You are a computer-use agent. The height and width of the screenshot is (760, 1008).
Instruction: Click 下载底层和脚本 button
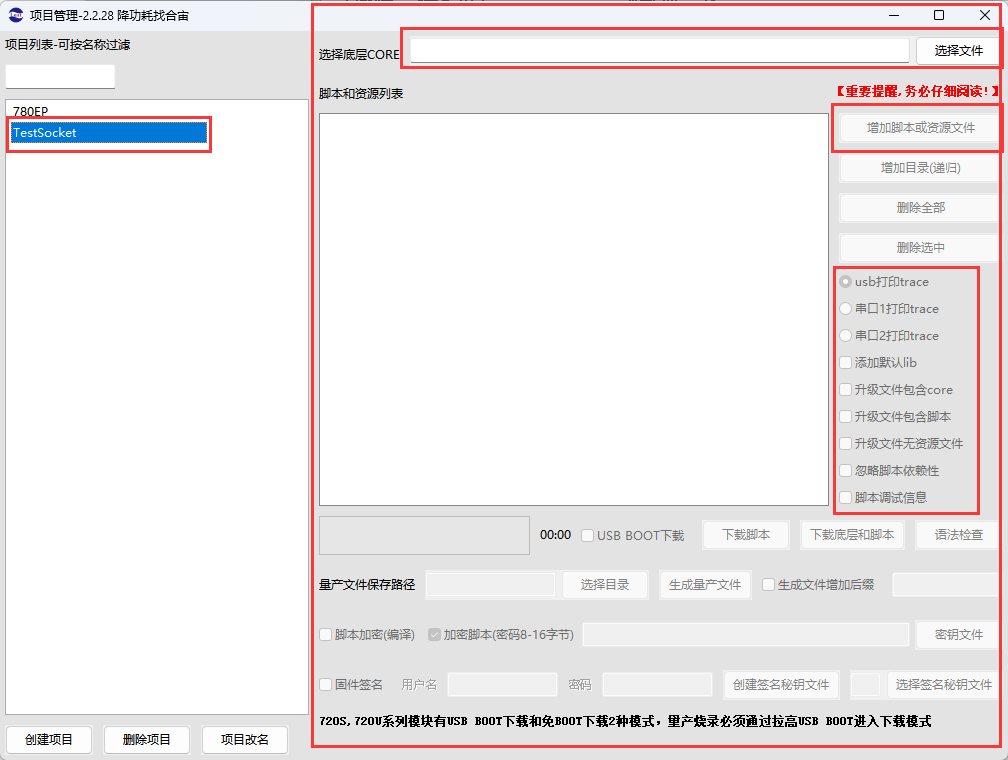[x=852, y=535]
